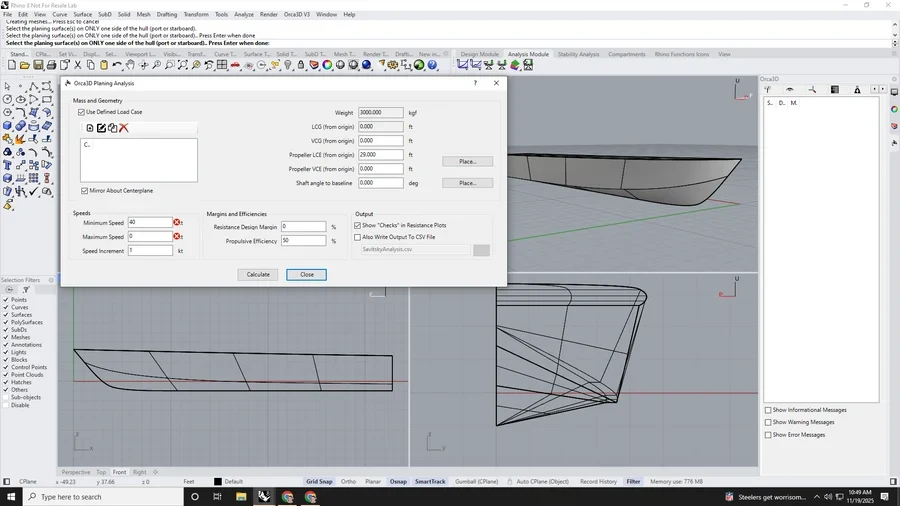
Task: Click the red X delete load case icon
Action: click(123, 128)
